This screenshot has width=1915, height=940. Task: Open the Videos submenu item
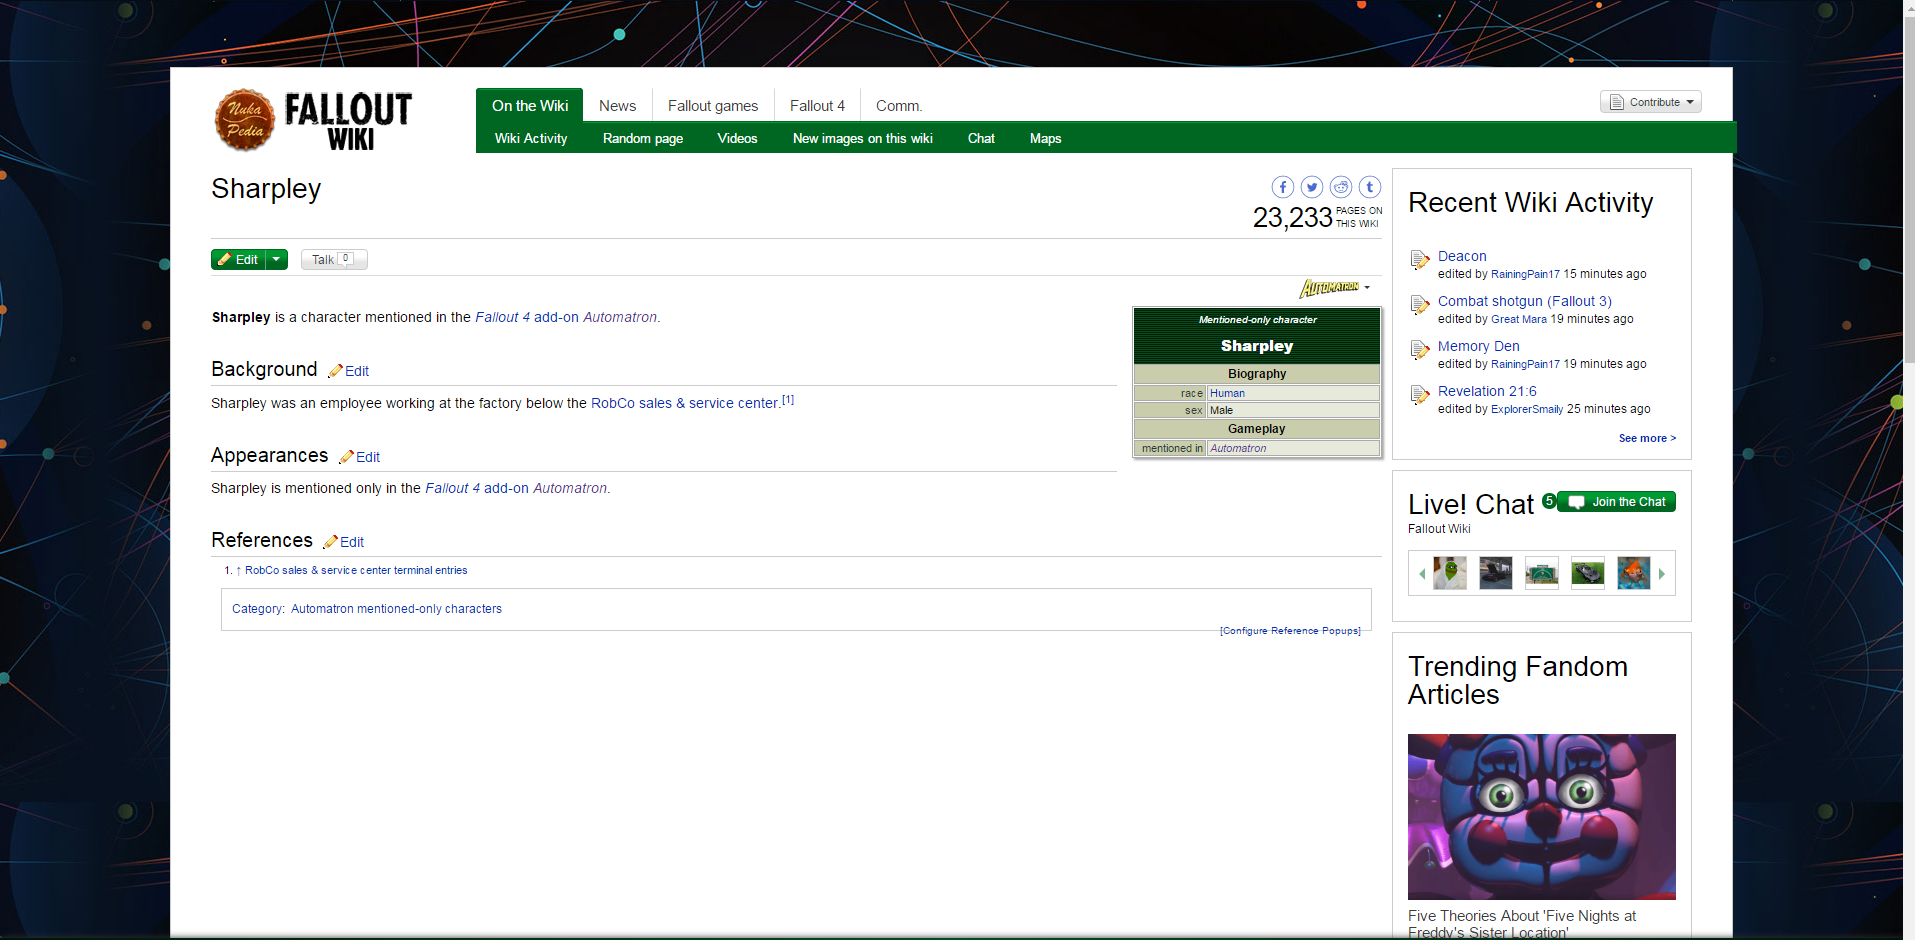click(x=737, y=138)
